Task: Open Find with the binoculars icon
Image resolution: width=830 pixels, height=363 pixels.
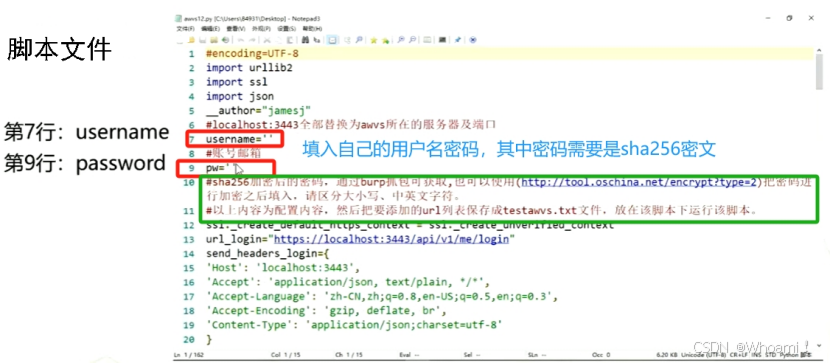Action: [305, 40]
